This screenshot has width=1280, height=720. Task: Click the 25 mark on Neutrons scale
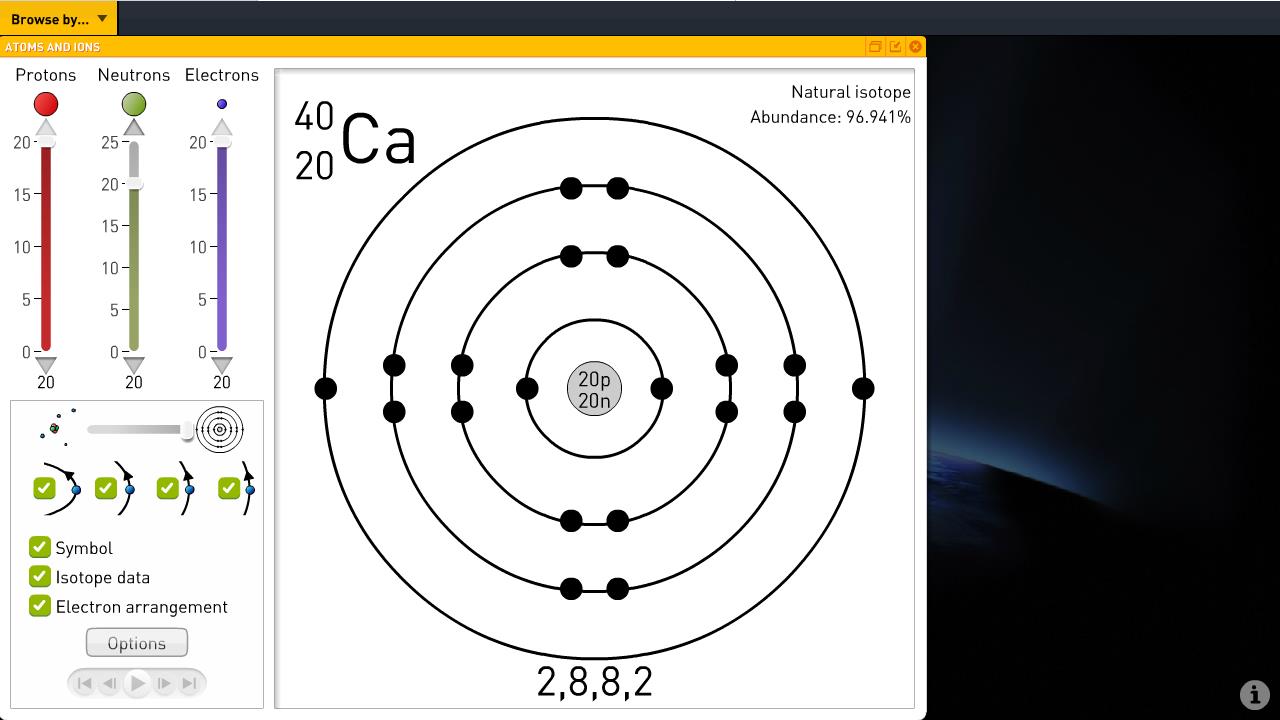[110, 143]
